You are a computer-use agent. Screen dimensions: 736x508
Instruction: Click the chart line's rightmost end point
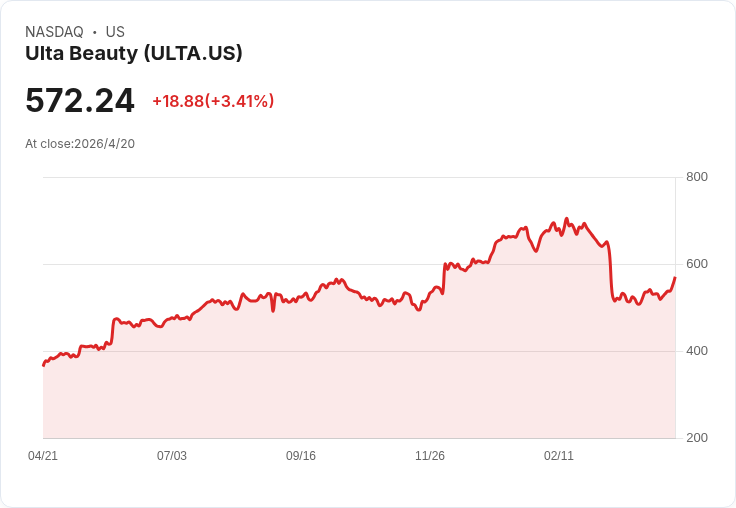pos(675,277)
